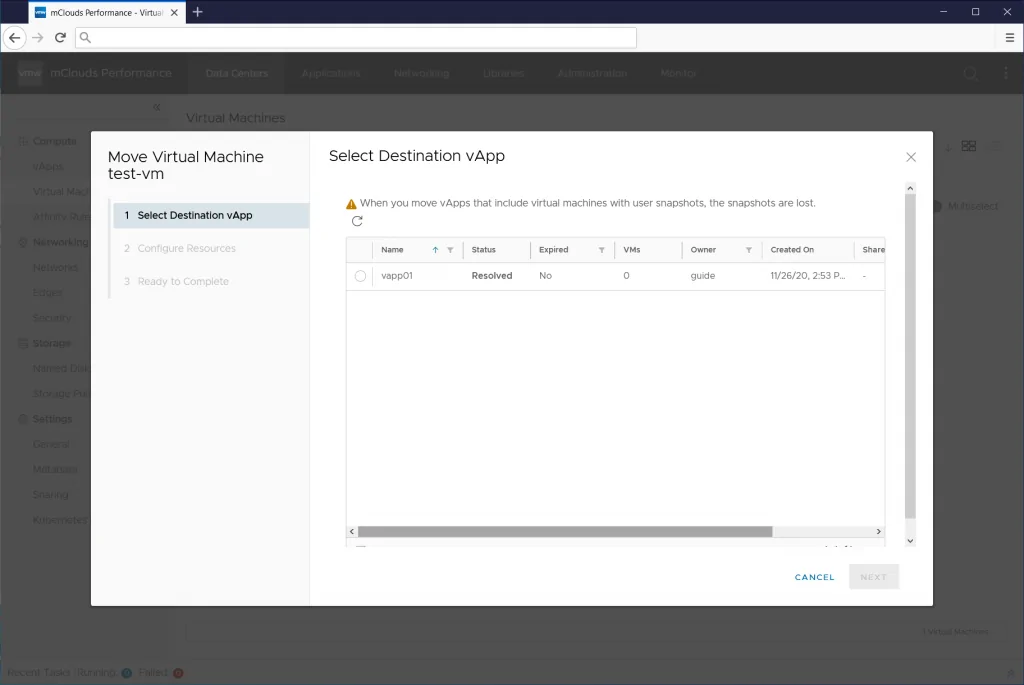Open the Expired column filter

601,250
